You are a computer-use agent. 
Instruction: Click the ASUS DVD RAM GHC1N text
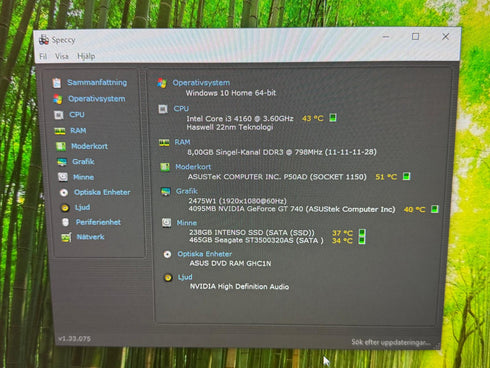coord(230,263)
